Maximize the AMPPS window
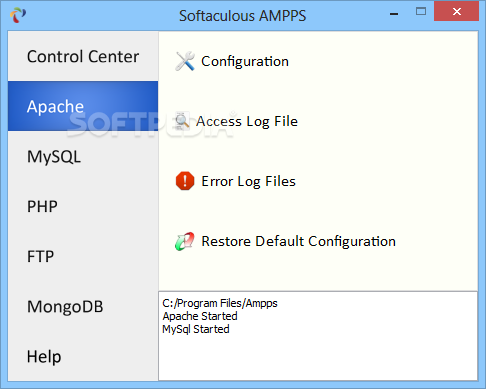 (x=421, y=12)
